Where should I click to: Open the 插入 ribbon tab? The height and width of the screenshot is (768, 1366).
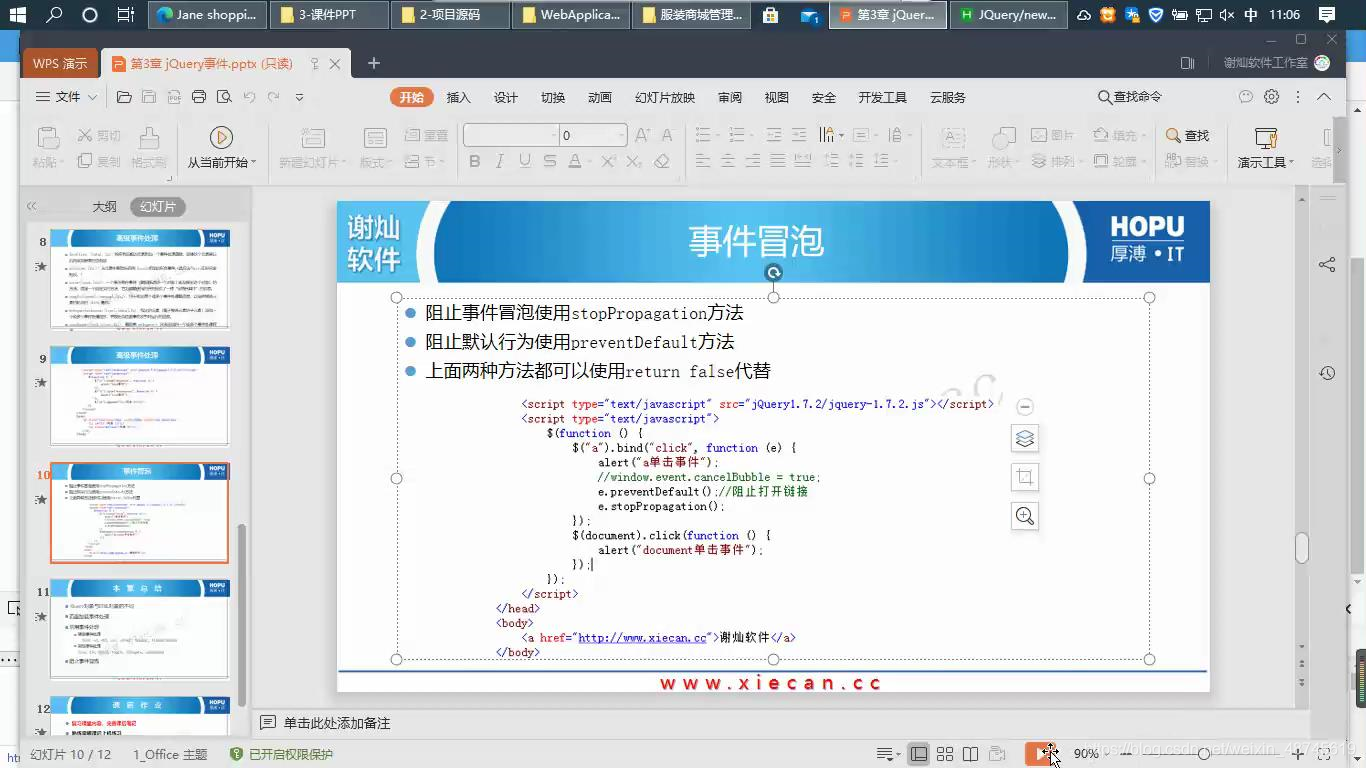pos(458,97)
